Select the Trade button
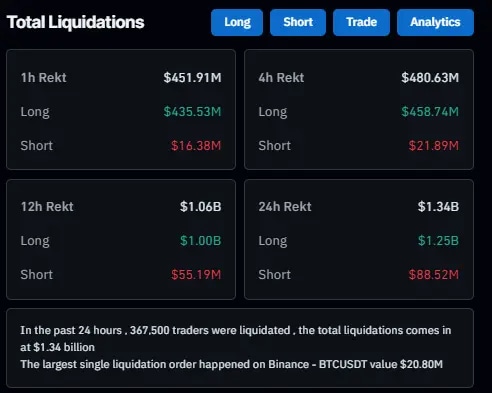This screenshot has width=492, height=393. pyautogui.click(x=361, y=22)
